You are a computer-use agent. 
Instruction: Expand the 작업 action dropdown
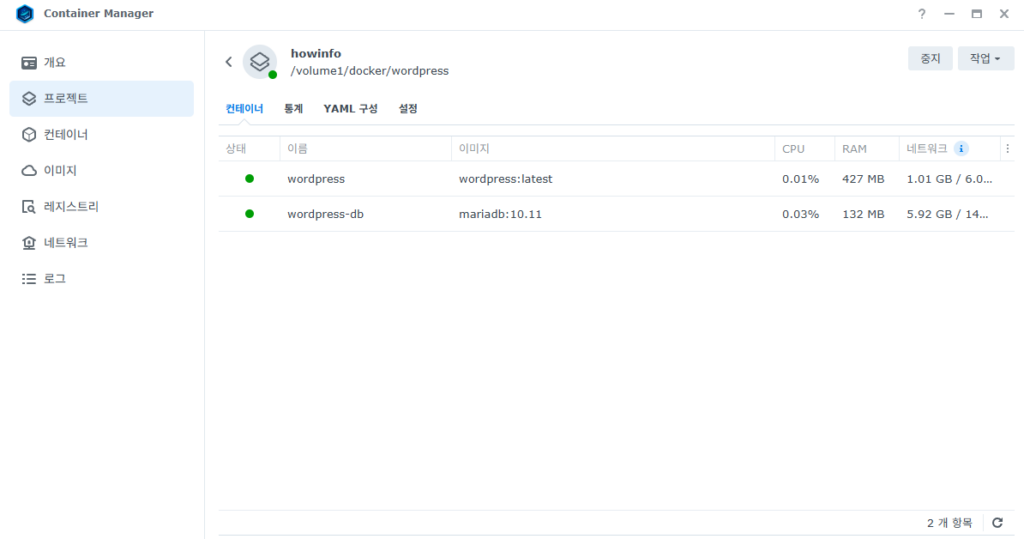pos(985,59)
